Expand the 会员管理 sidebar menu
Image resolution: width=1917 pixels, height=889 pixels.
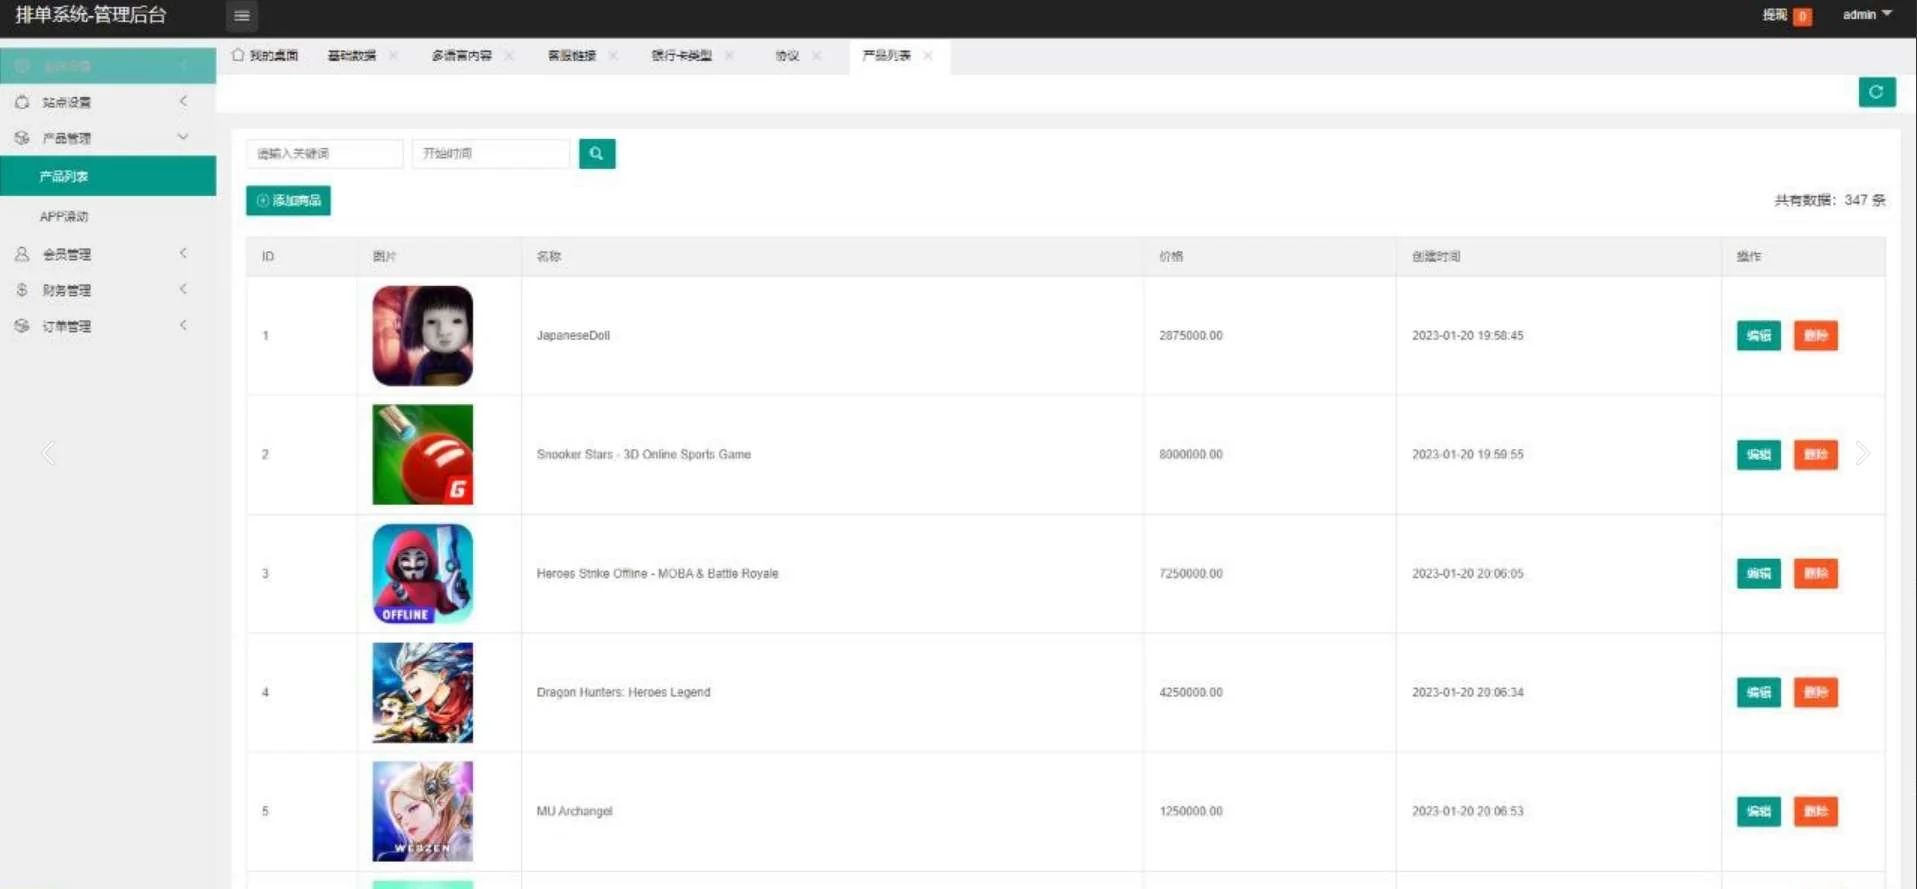(x=100, y=254)
